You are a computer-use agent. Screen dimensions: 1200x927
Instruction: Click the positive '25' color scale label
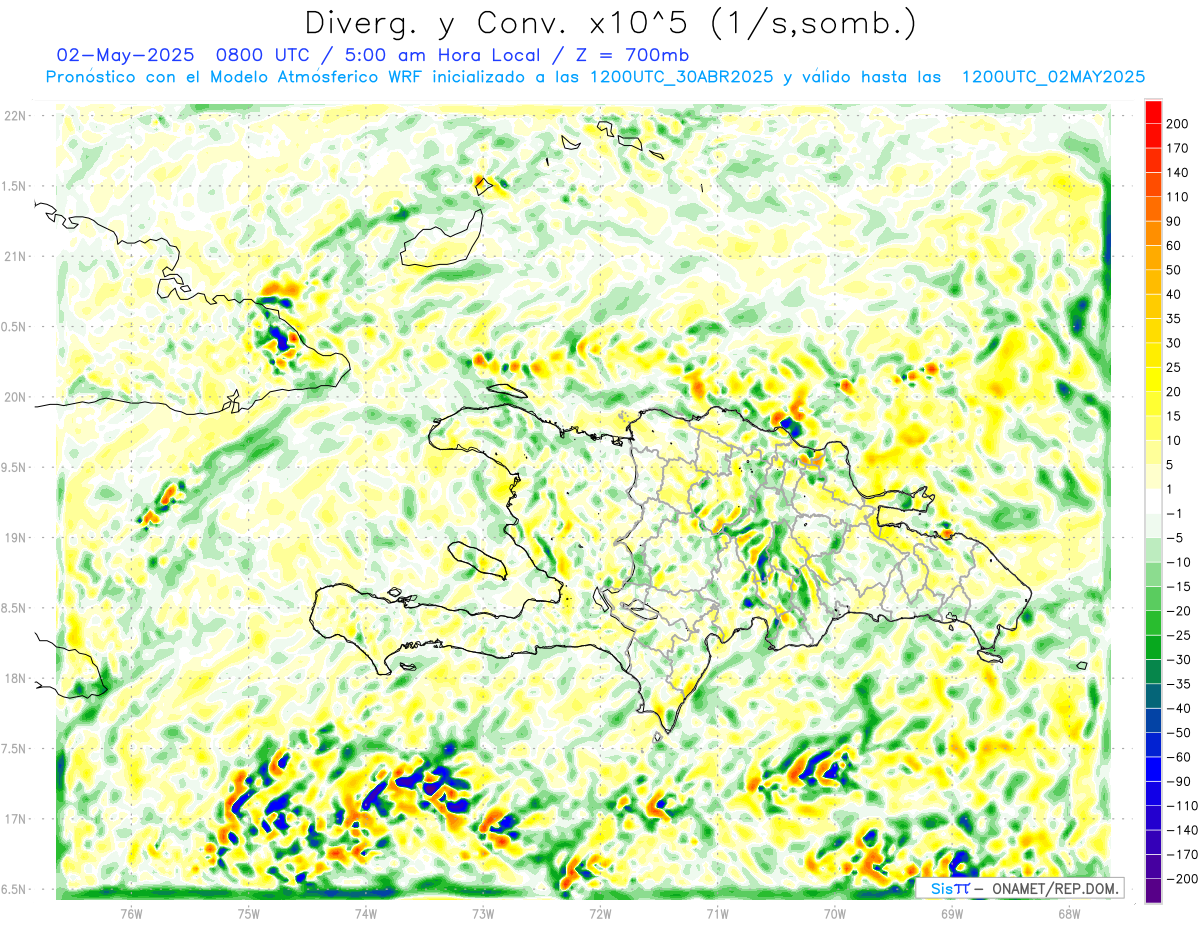1175,368
